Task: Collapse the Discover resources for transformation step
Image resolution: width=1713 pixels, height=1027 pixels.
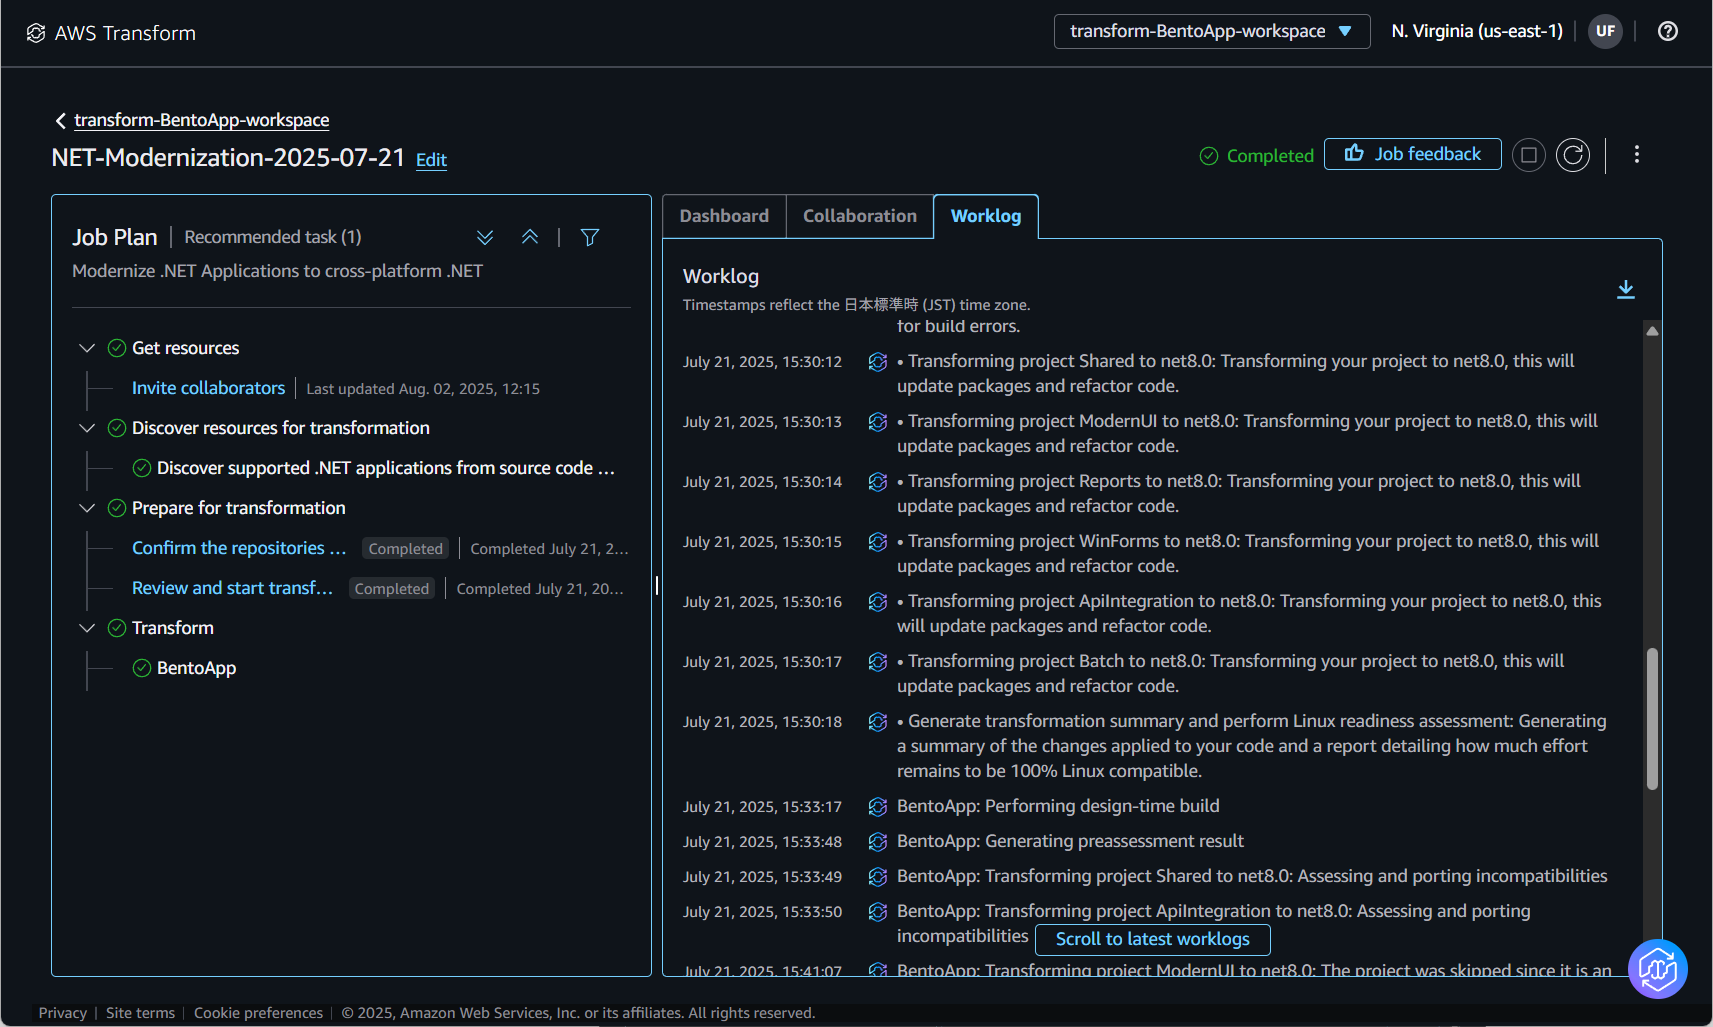Action: [87, 428]
